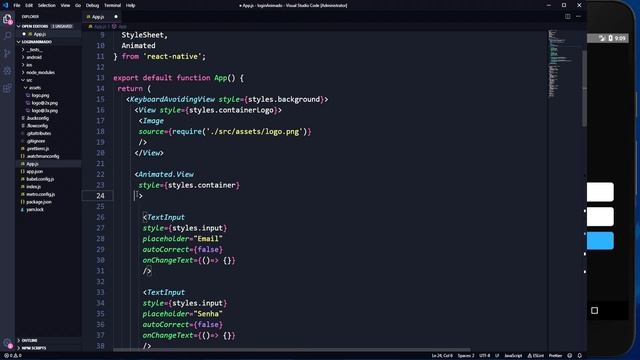Click UTF-8 encoding in status bar
The image size is (640, 360).
pyautogui.click(x=484, y=356)
